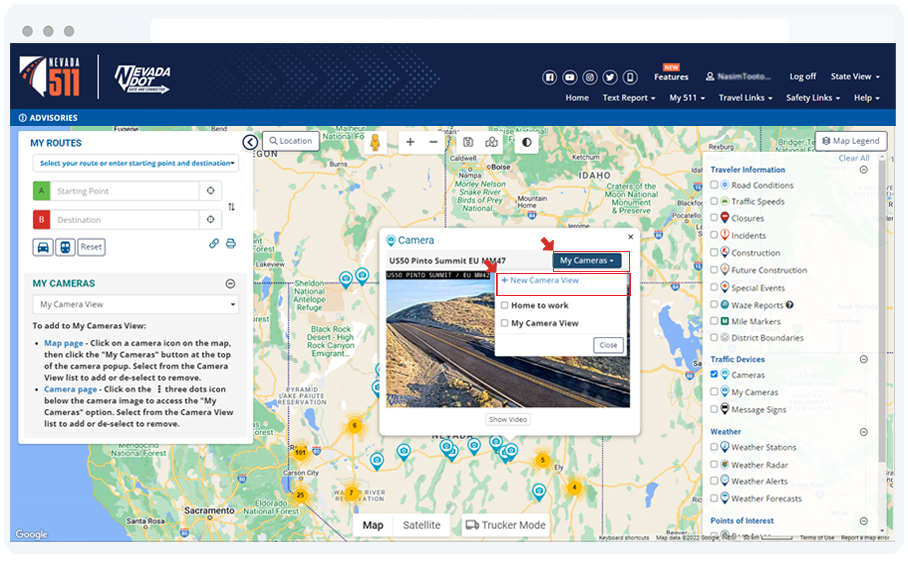Viewport: 908px width, 582px height.
Task: Open the My Cameras dropdown button
Action: (587, 261)
